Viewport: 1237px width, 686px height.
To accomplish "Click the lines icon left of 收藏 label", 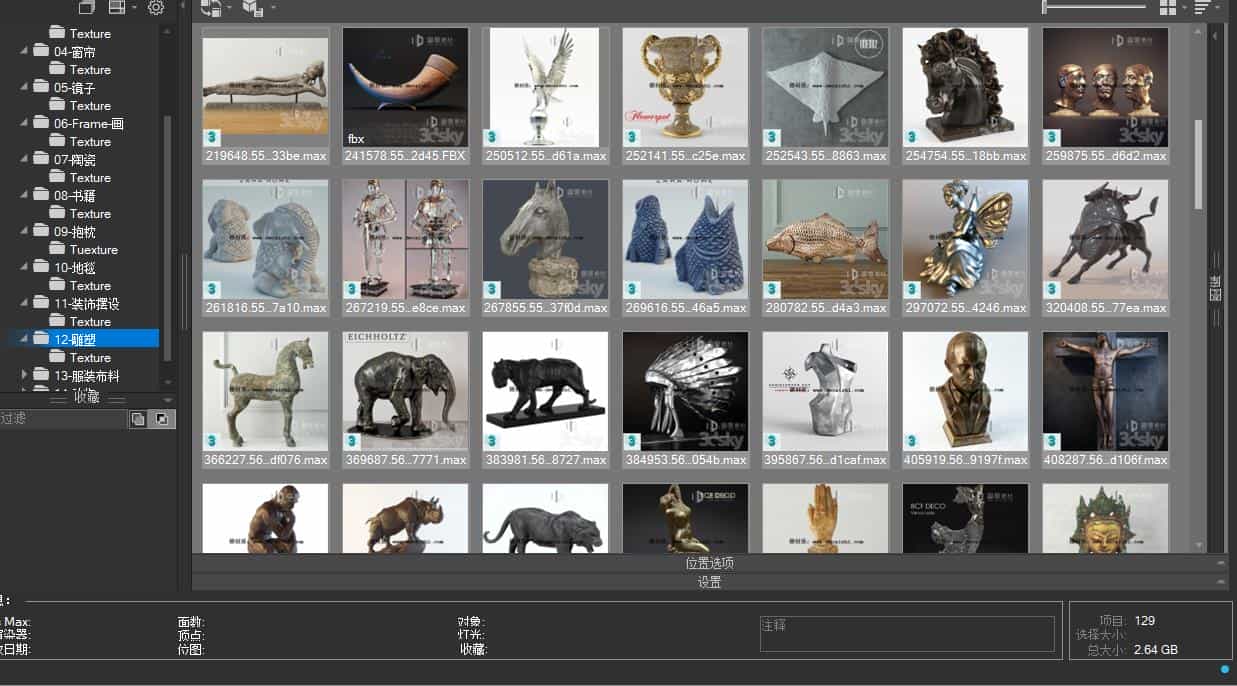I will click(x=60, y=398).
